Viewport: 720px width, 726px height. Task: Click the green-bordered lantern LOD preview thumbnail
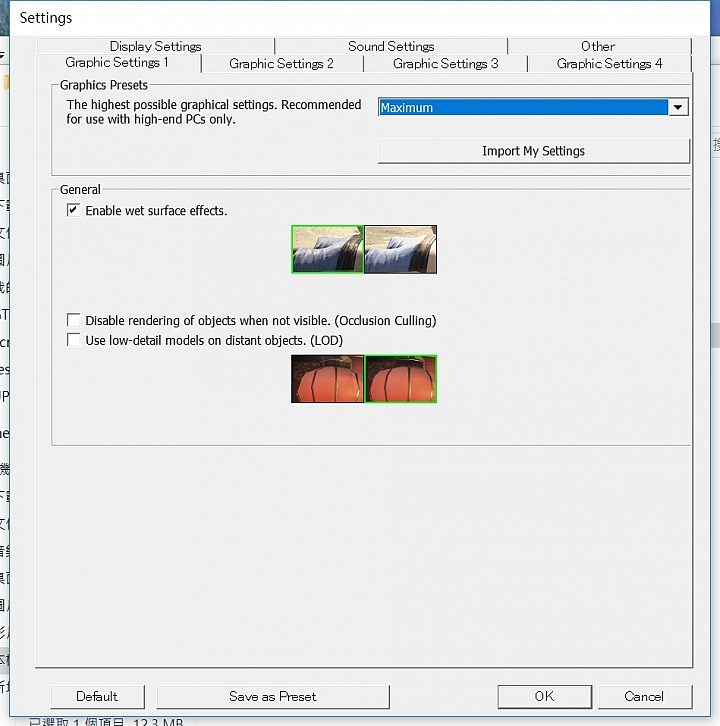coord(401,379)
